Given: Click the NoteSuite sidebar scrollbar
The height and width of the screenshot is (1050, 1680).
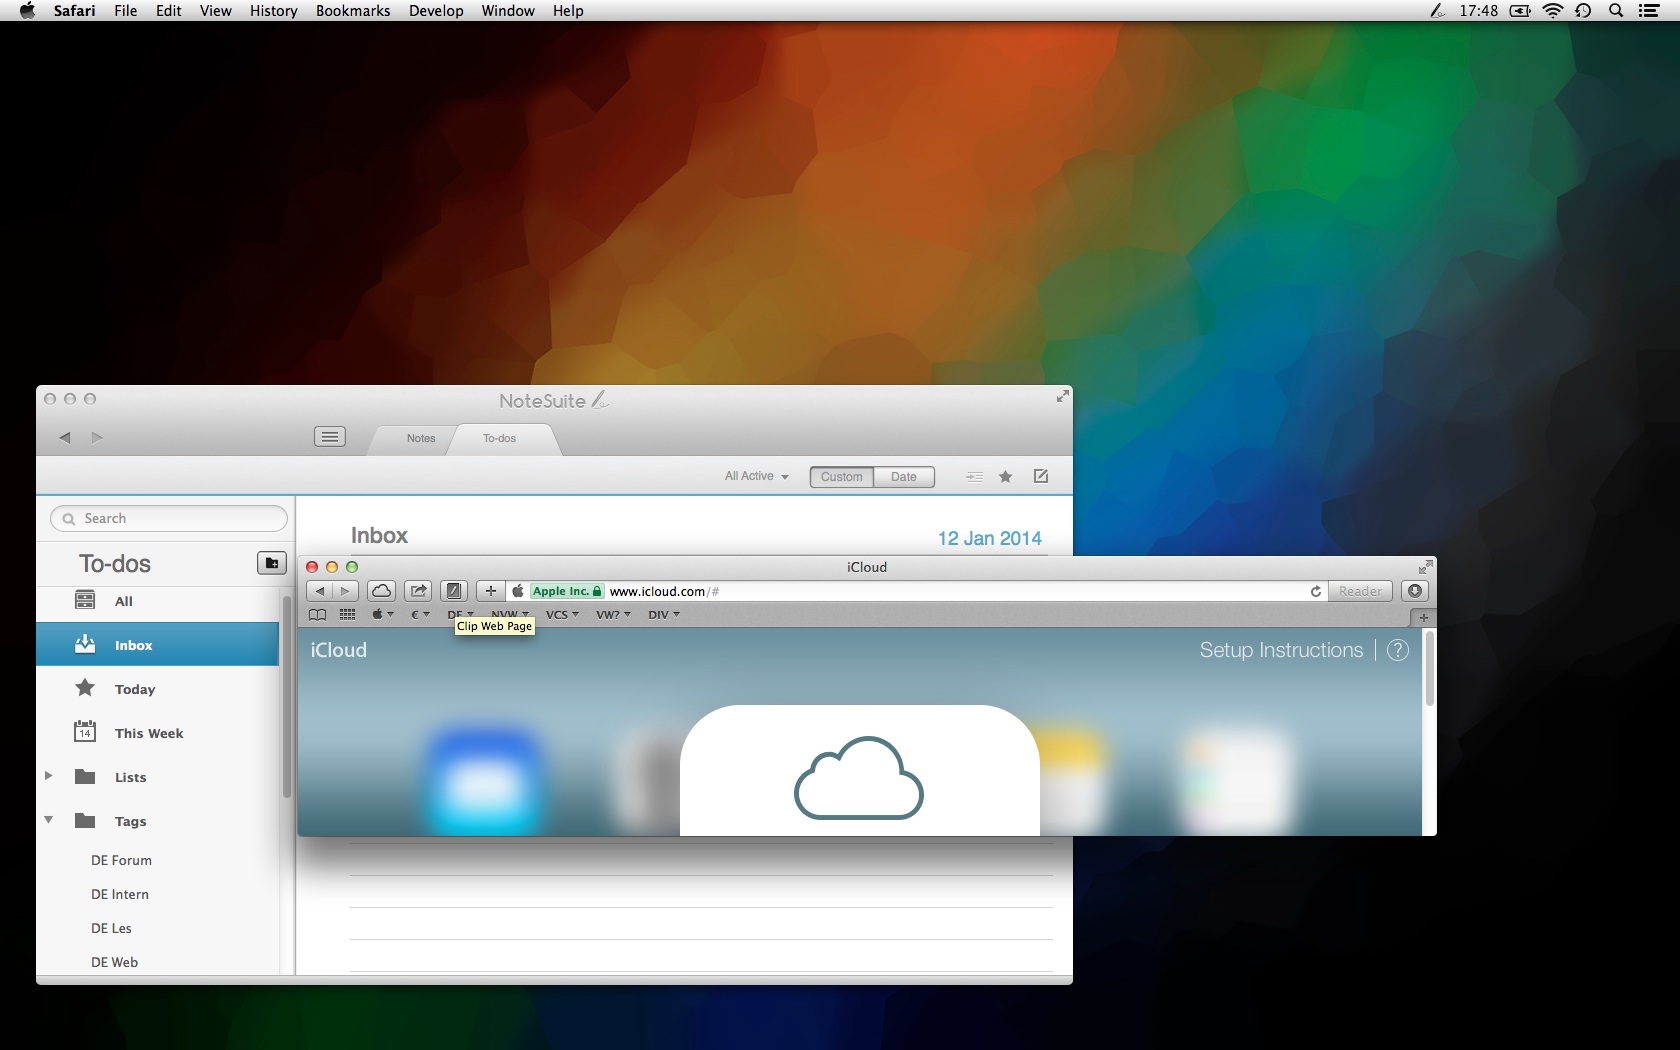Looking at the screenshot, I should [287, 697].
